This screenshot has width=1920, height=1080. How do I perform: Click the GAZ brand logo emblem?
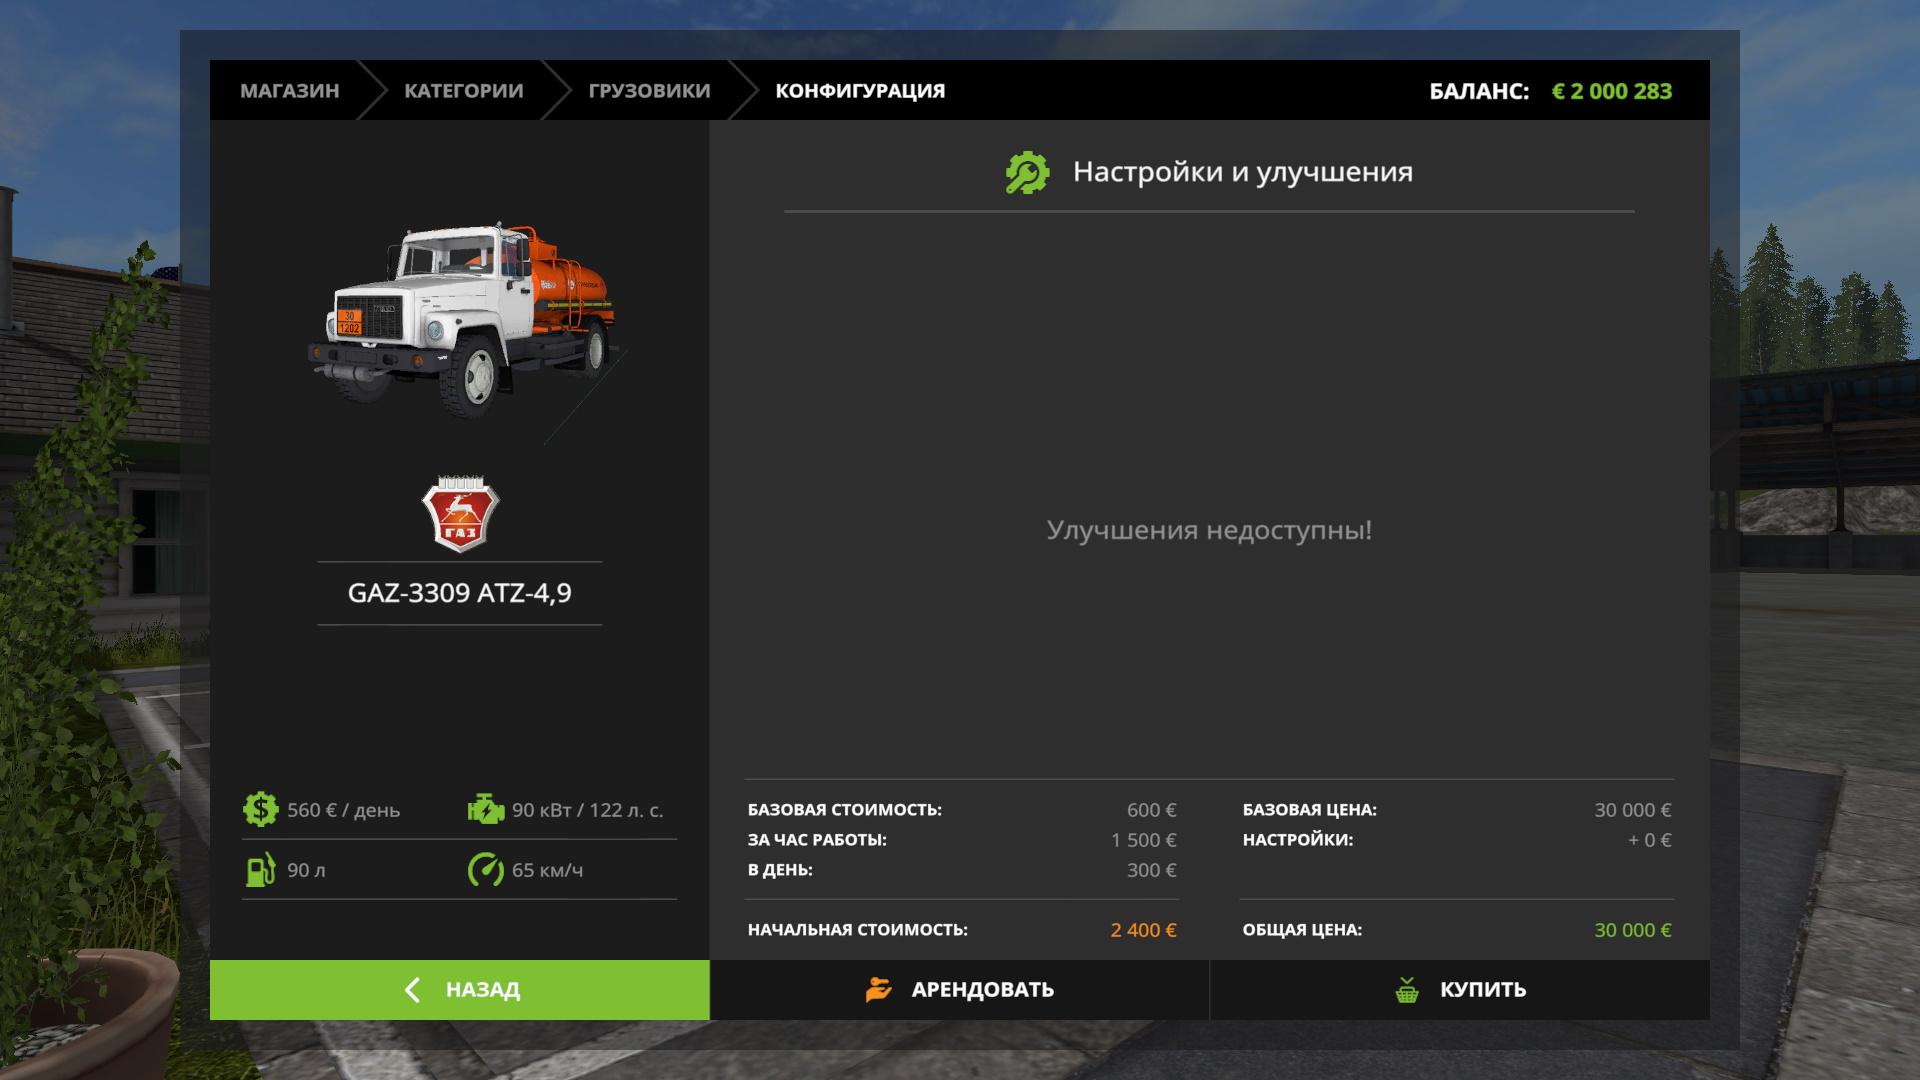pos(460,514)
